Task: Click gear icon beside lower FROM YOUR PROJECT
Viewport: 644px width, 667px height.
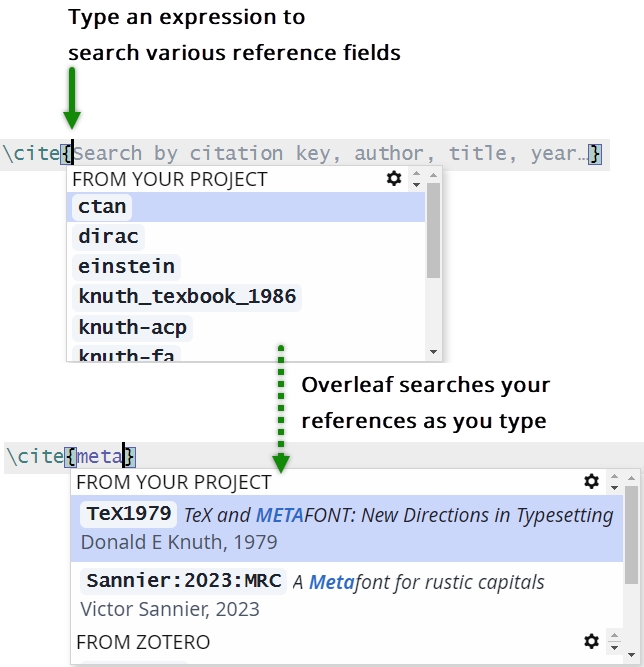Action: (591, 482)
